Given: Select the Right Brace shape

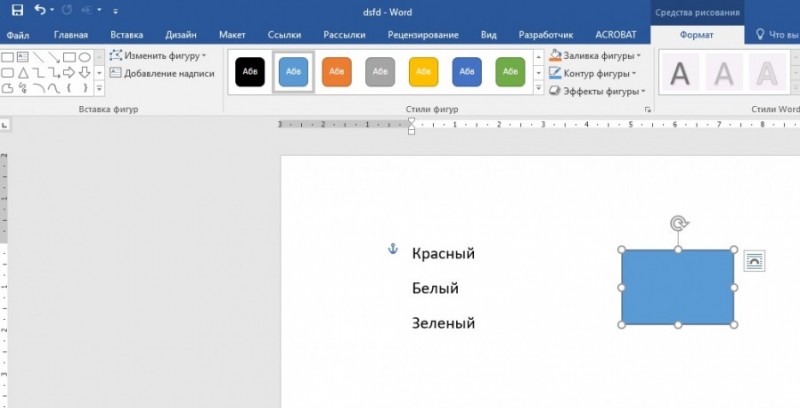Looking at the screenshot, I should (85, 88).
